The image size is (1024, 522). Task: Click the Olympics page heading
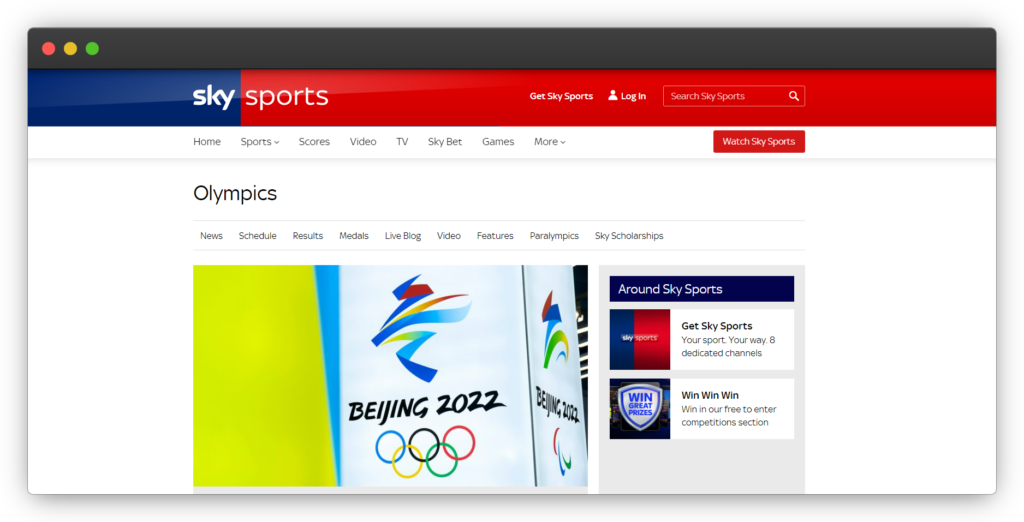235,193
